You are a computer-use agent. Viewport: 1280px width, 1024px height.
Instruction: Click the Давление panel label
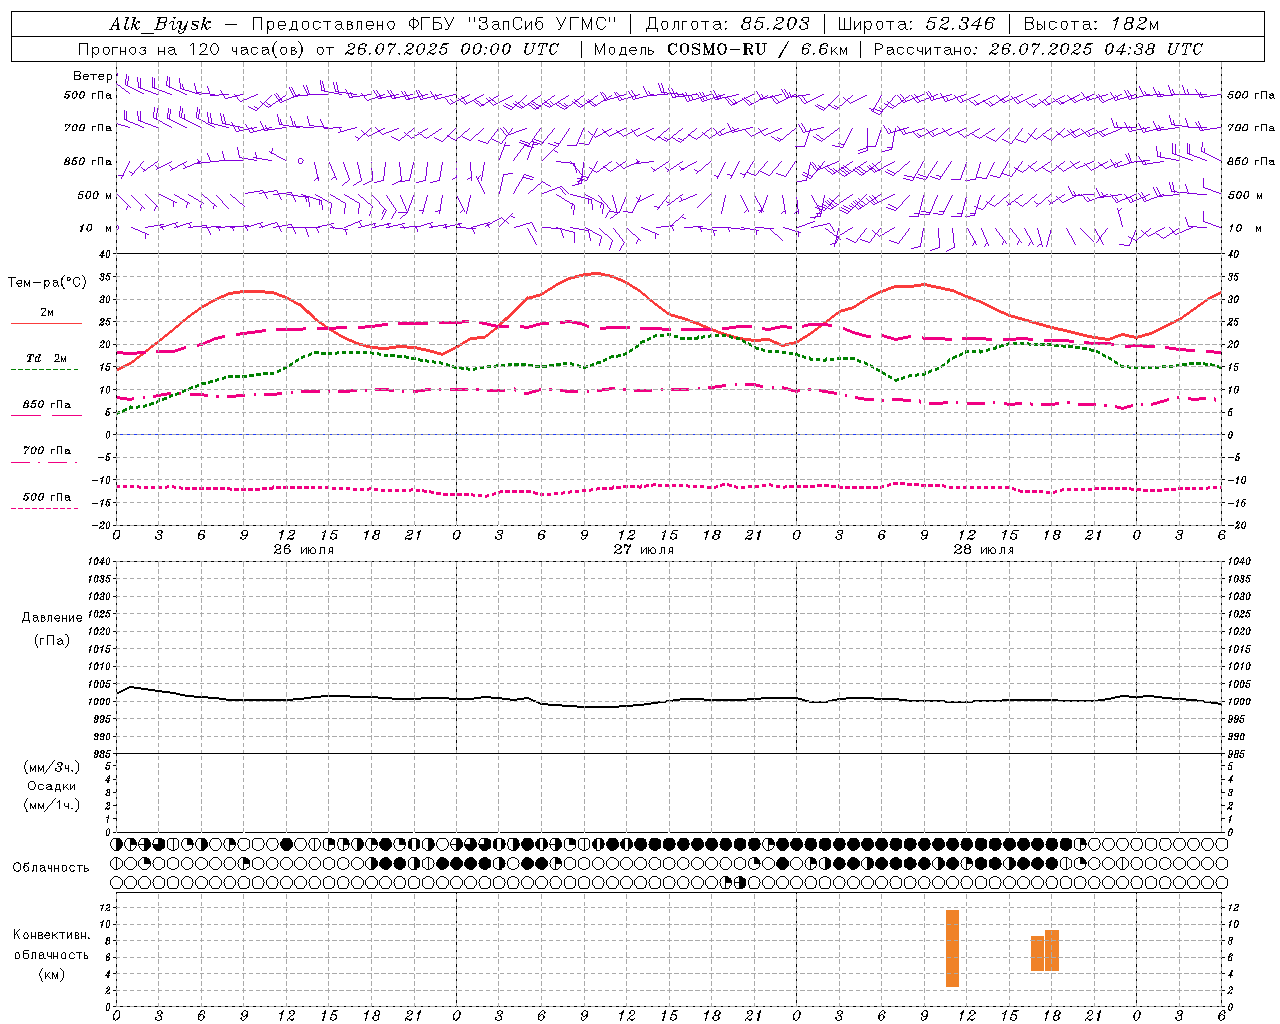pos(52,618)
